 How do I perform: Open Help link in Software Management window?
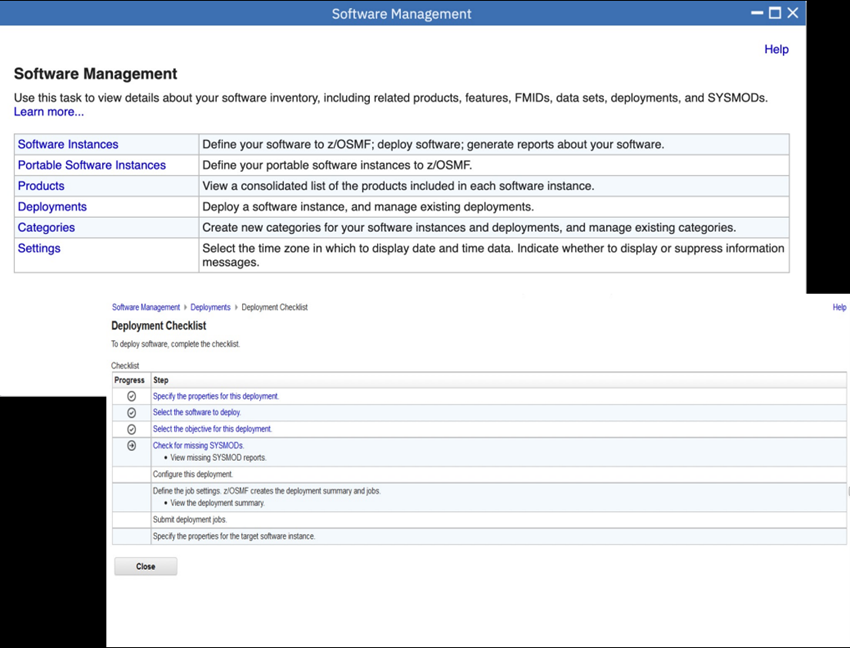click(776, 49)
